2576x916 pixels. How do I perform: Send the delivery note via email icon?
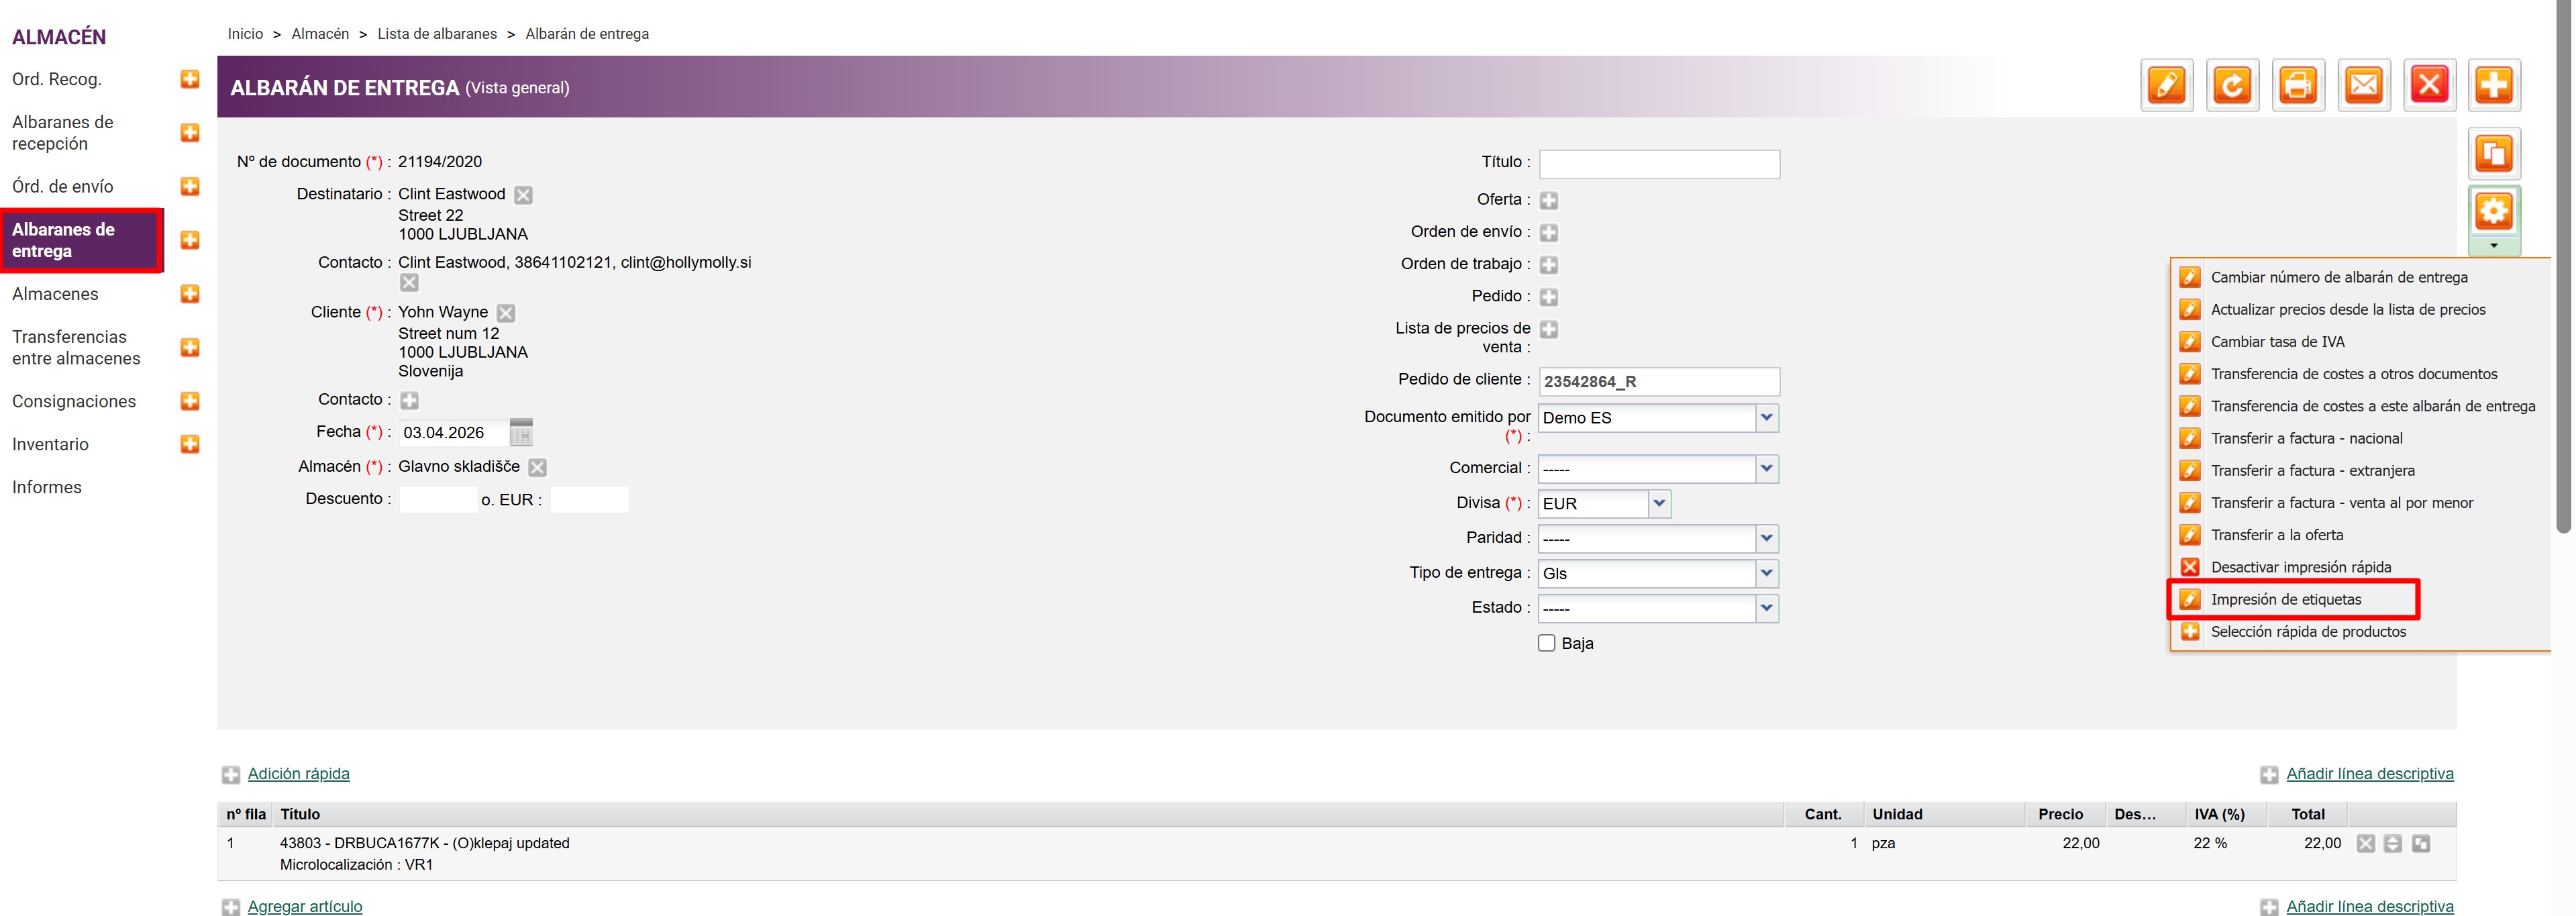(x=2363, y=85)
